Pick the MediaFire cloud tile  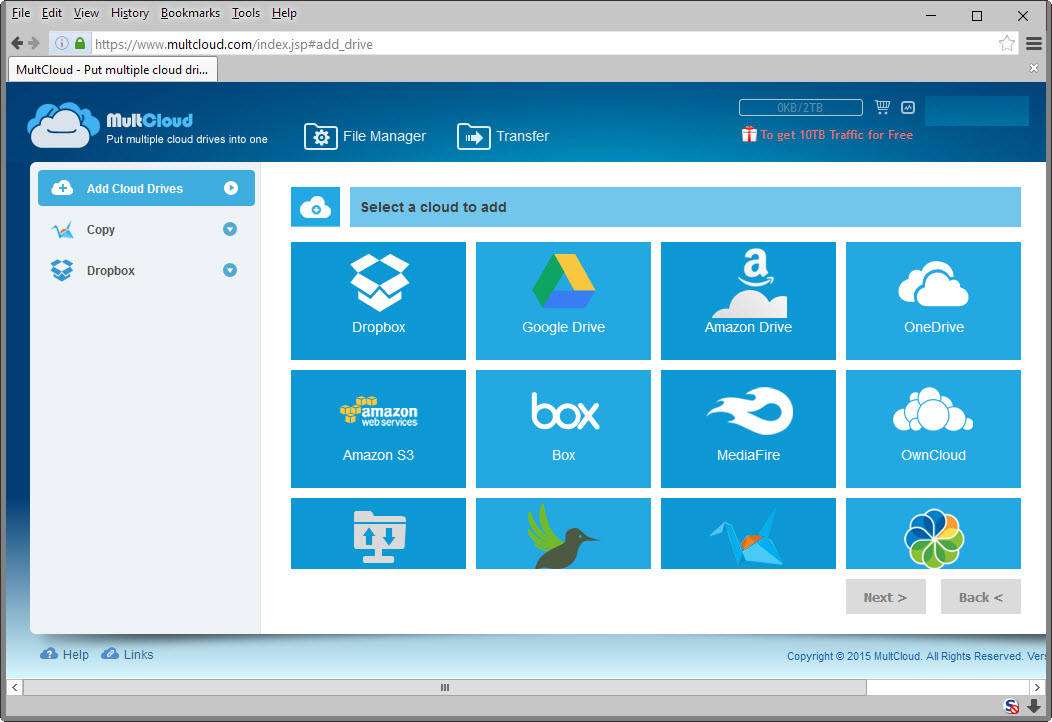click(748, 429)
